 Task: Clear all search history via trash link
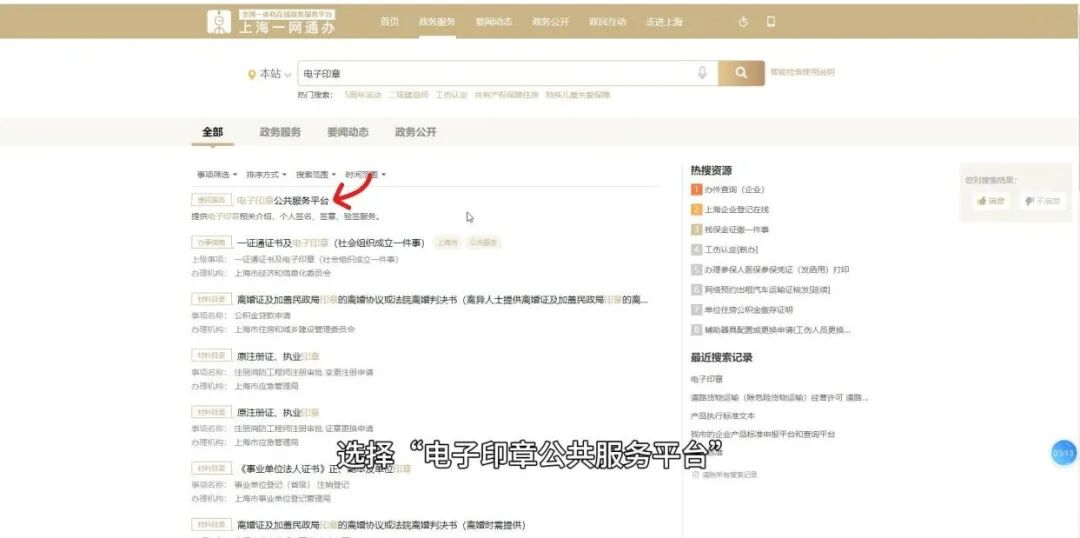click(x=725, y=475)
